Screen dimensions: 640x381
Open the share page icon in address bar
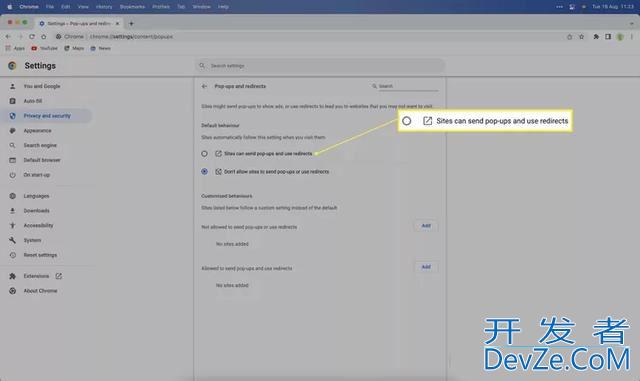pyautogui.click(x=569, y=37)
